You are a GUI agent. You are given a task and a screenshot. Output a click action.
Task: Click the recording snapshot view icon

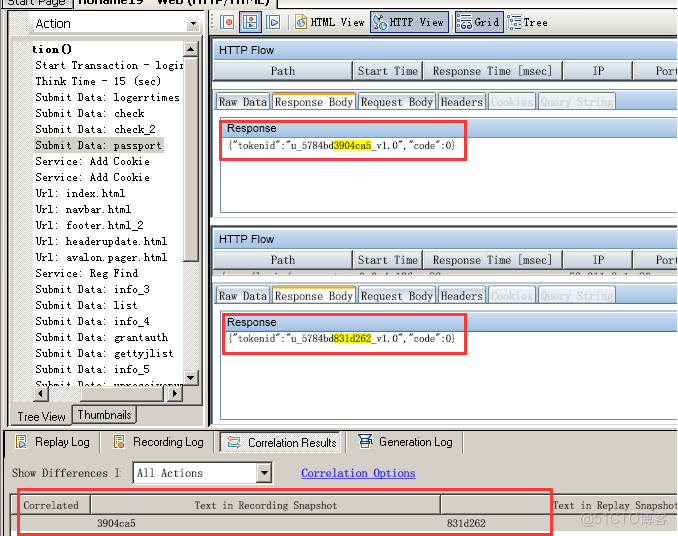(227, 22)
